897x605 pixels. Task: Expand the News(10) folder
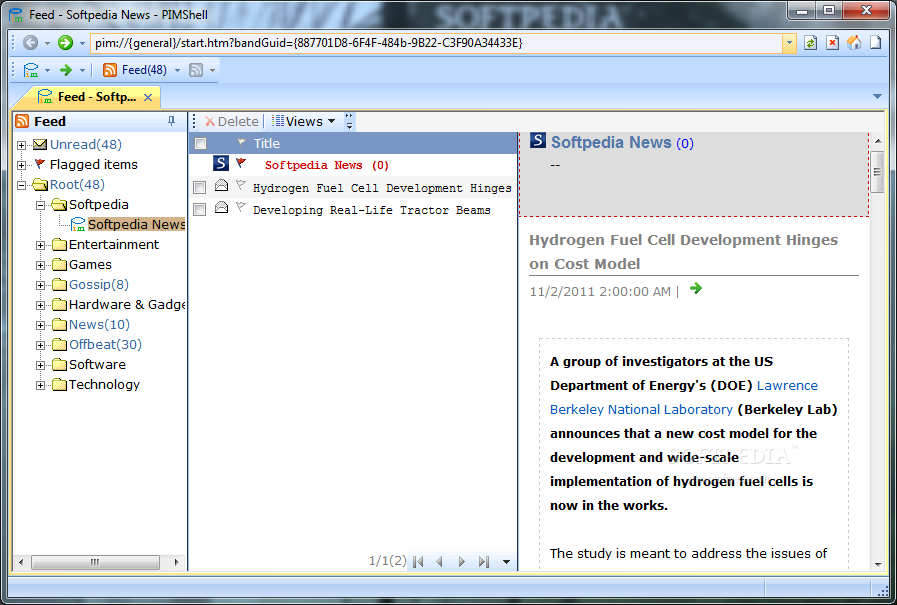click(x=41, y=325)
